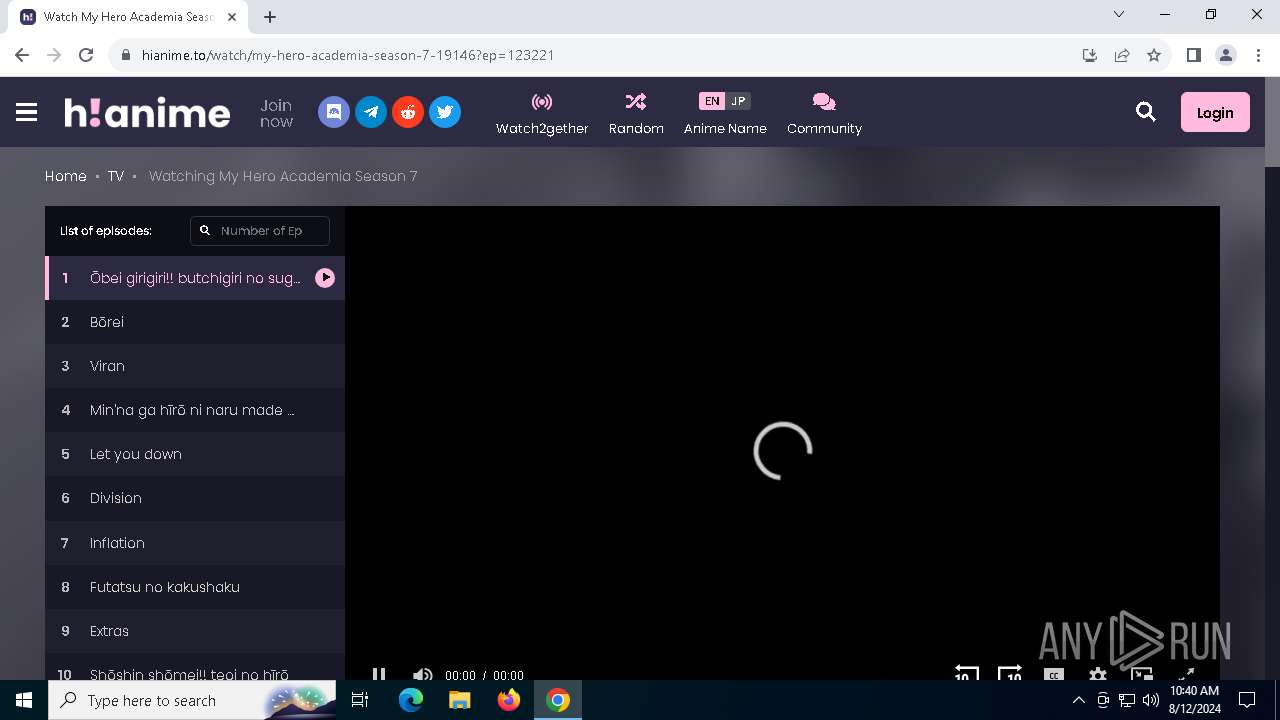
Task: Open the Community page in header
Action: pos(824,113)
